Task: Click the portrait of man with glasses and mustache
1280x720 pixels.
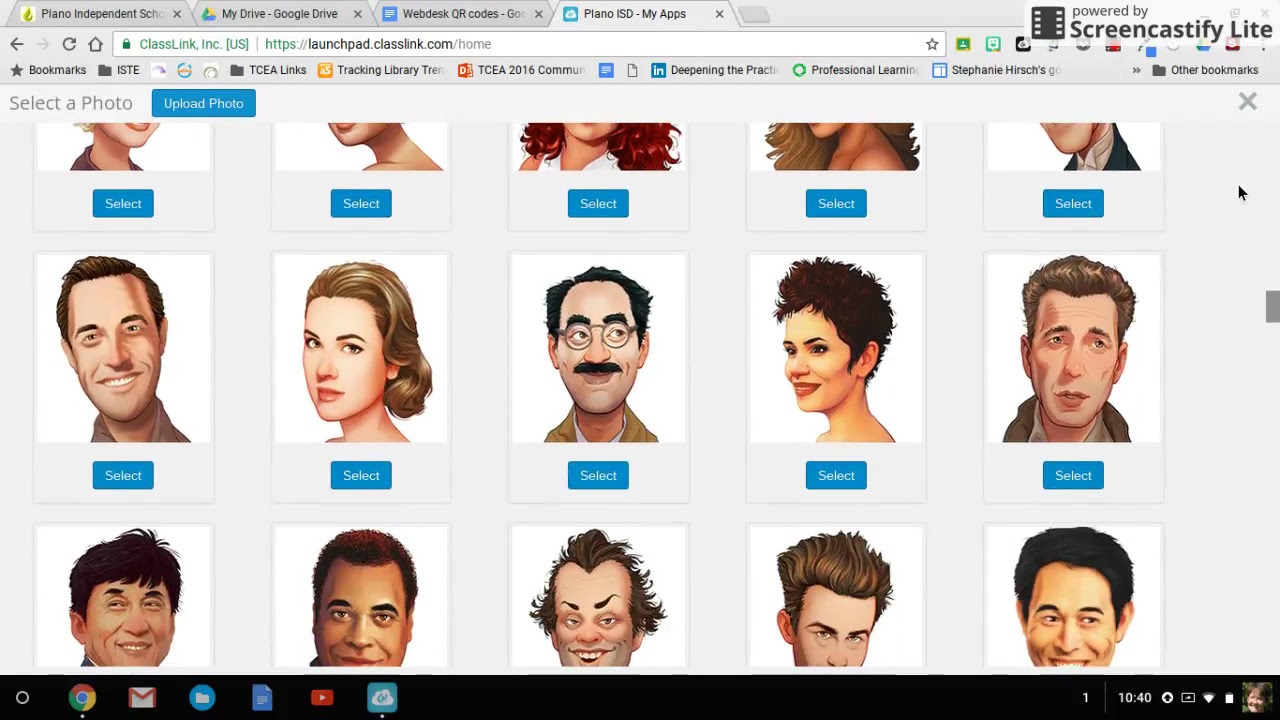Action: click(x=598, y=348)
